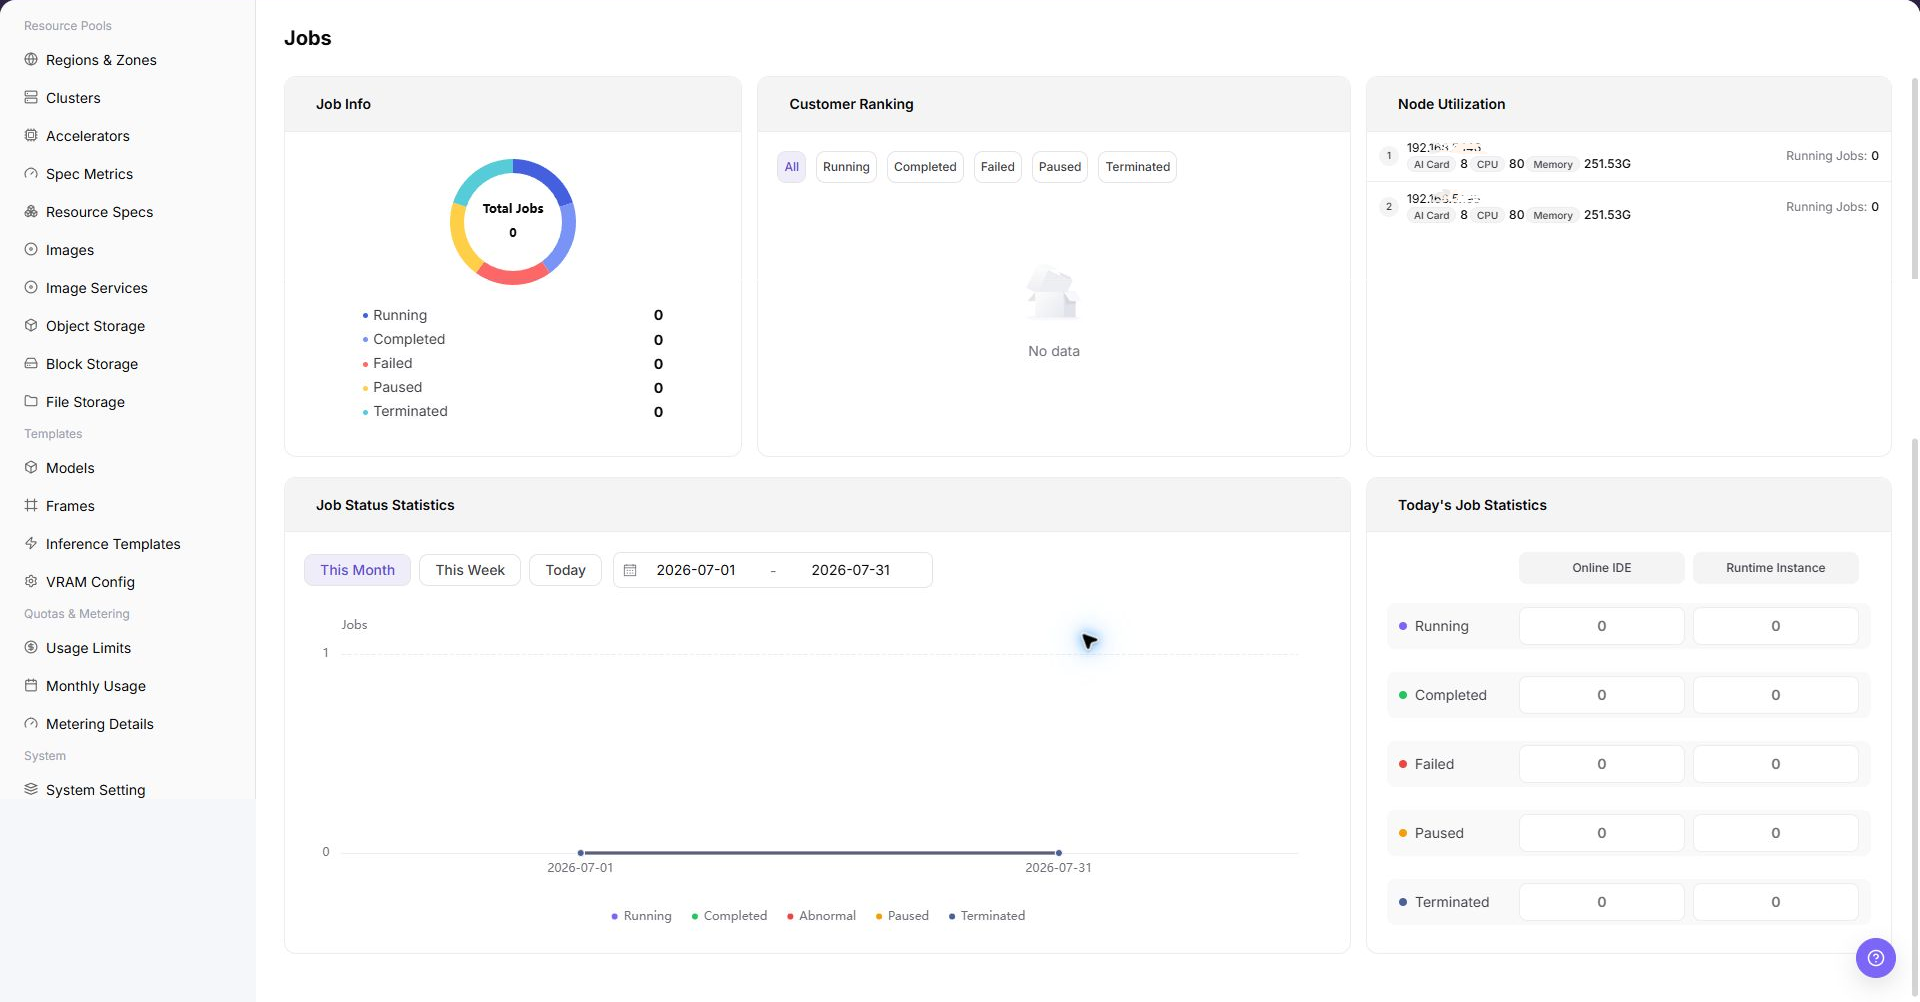This screenshot has width=1920, height=1002.
Task: Click the VRAM Config gear icon
Action: coord(31,582)
